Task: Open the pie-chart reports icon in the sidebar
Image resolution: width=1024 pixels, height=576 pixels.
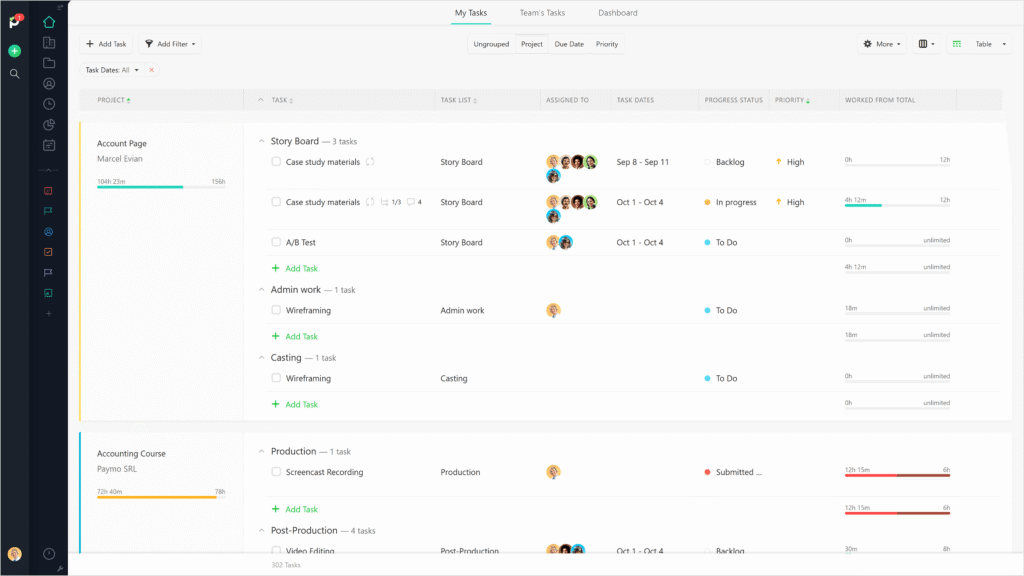Action: tap(48, 126)
